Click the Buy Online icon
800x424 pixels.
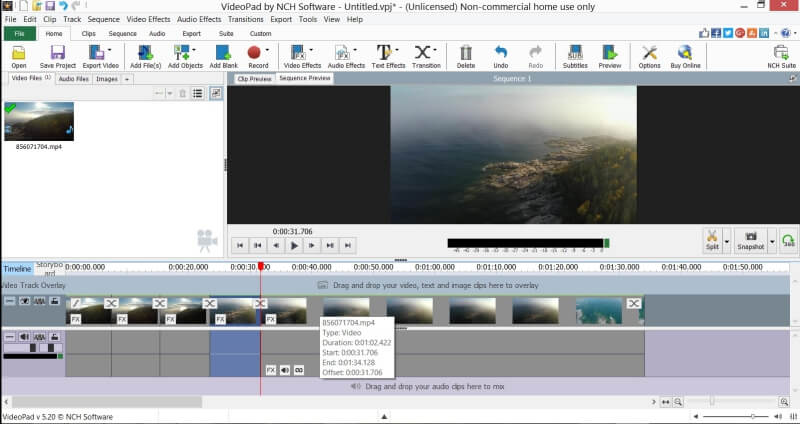pos(685,56)
